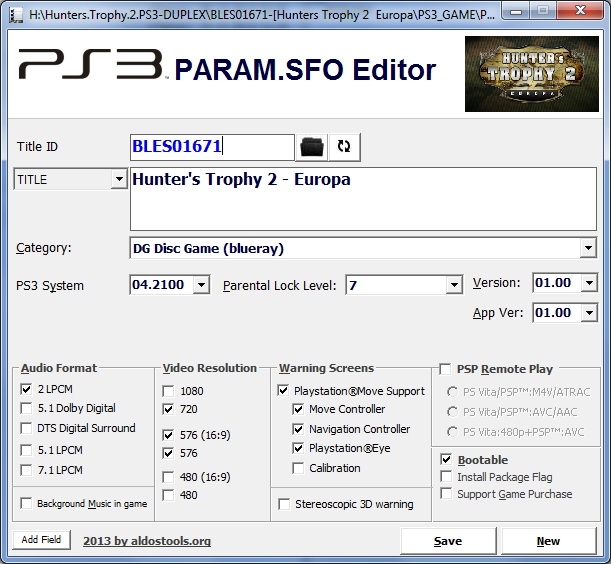Toggle 576 (16:9) resolution checkbox

click(x=168, y=435)
